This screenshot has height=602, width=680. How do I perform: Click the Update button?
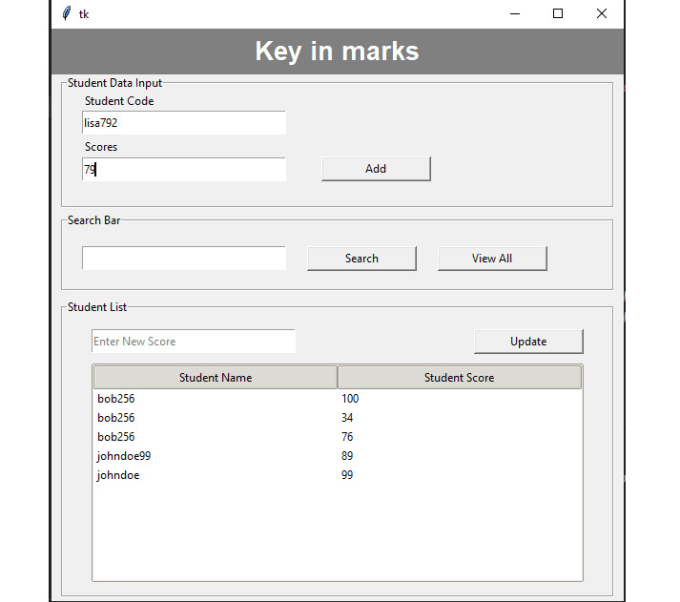coord(529,342)
